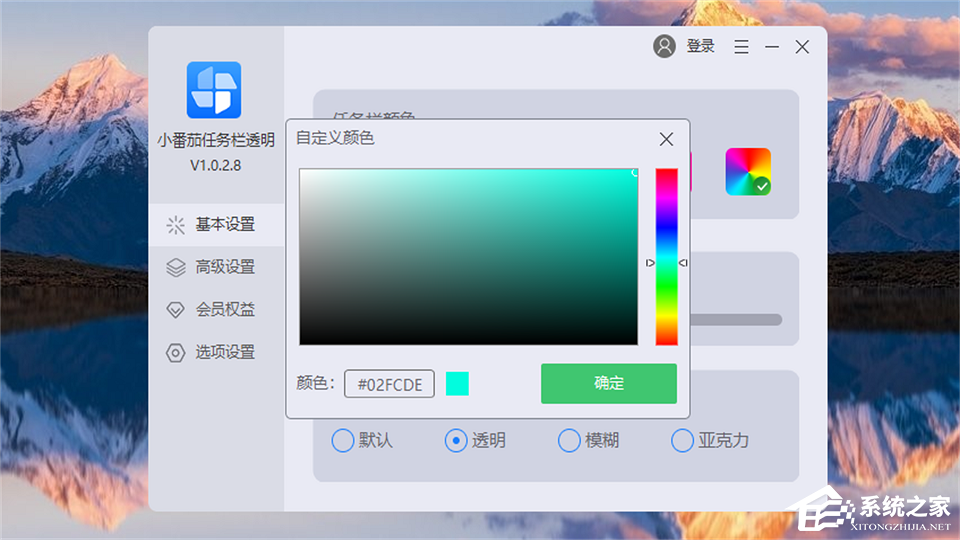Close the 自定义颜色 dialog

(666, 139)
